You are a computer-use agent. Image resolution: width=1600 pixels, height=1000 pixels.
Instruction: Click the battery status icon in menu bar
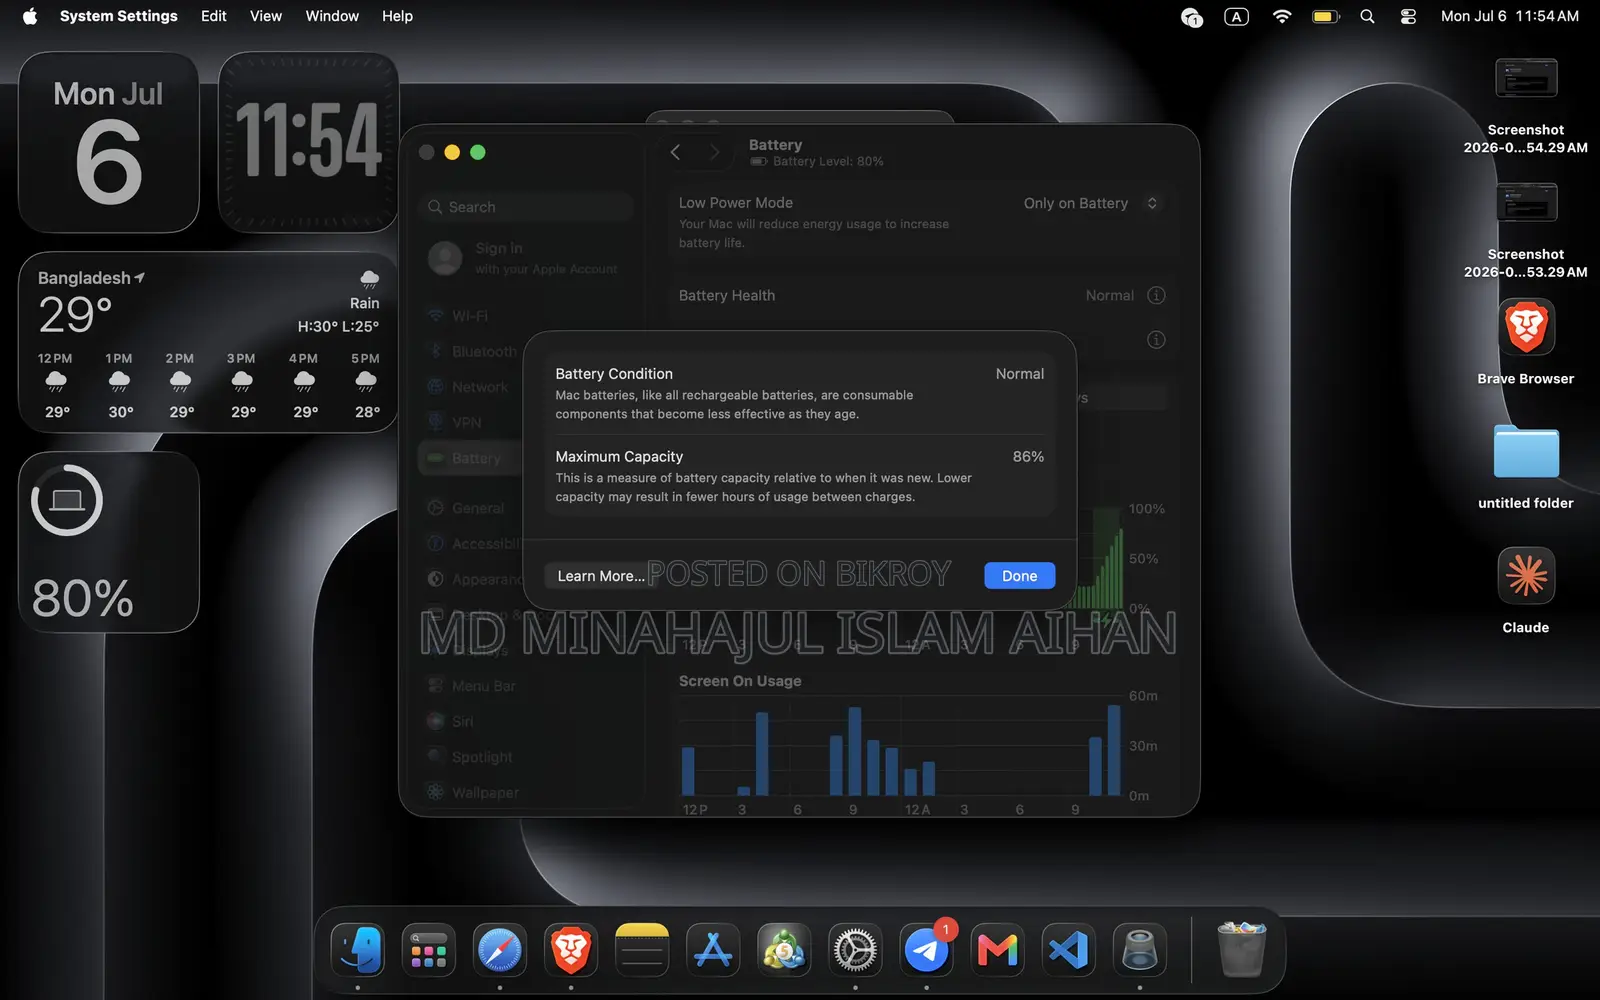1326,16
